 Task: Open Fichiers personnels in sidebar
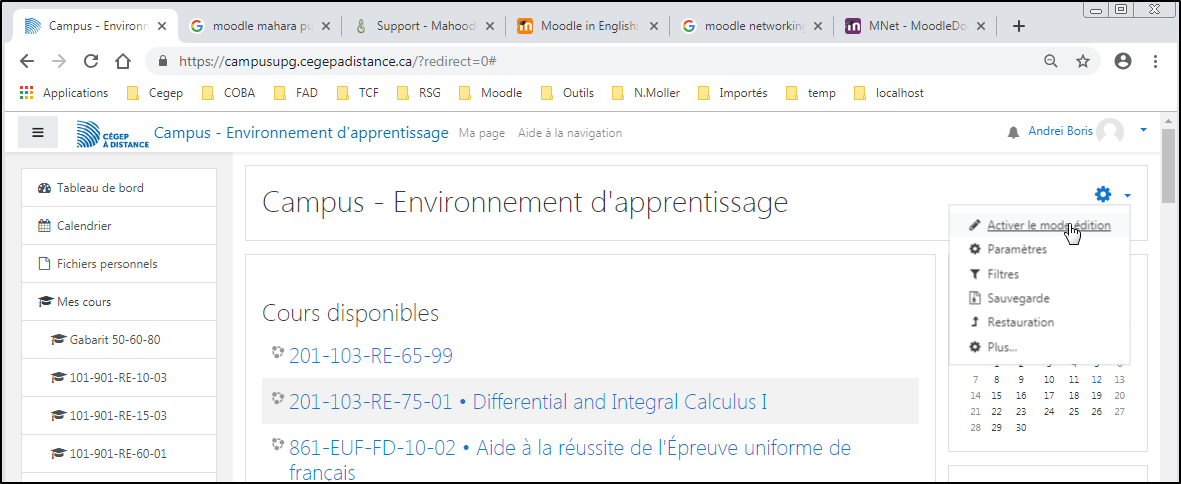(106, 264)
